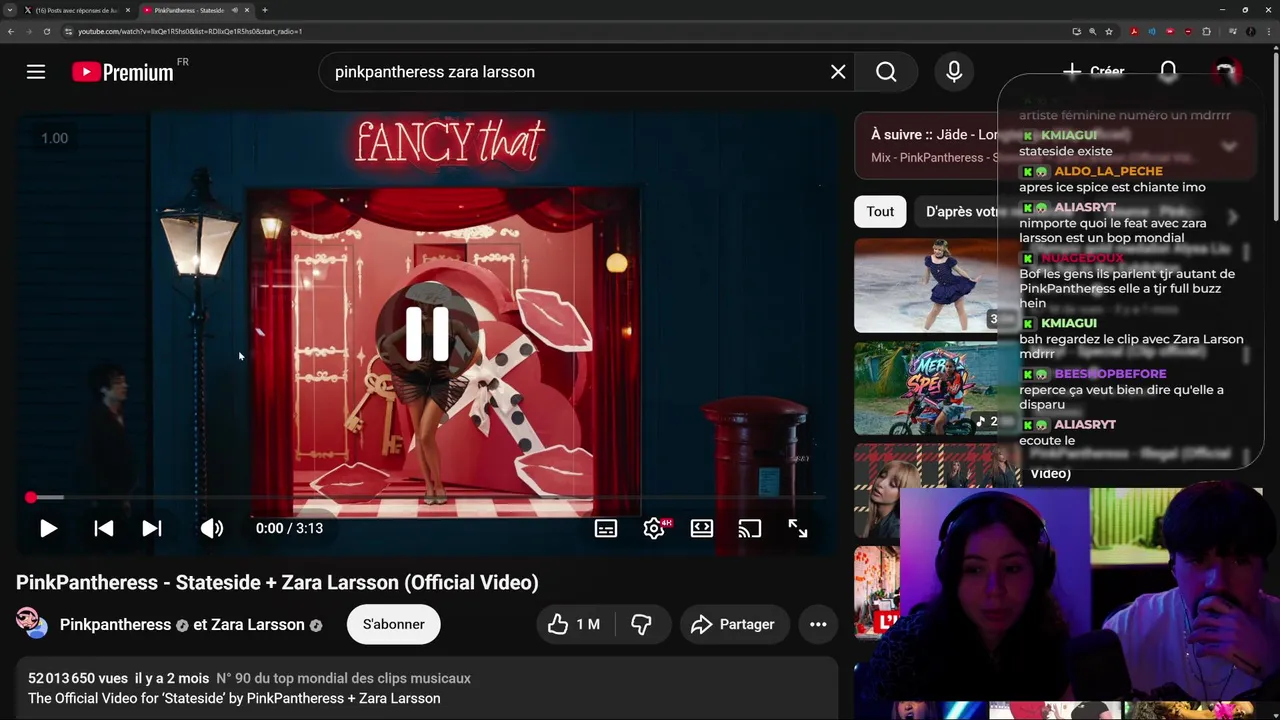Like the video (1 M)
The width and height of the screenshot is (1280, 720).
pos(574,624)
